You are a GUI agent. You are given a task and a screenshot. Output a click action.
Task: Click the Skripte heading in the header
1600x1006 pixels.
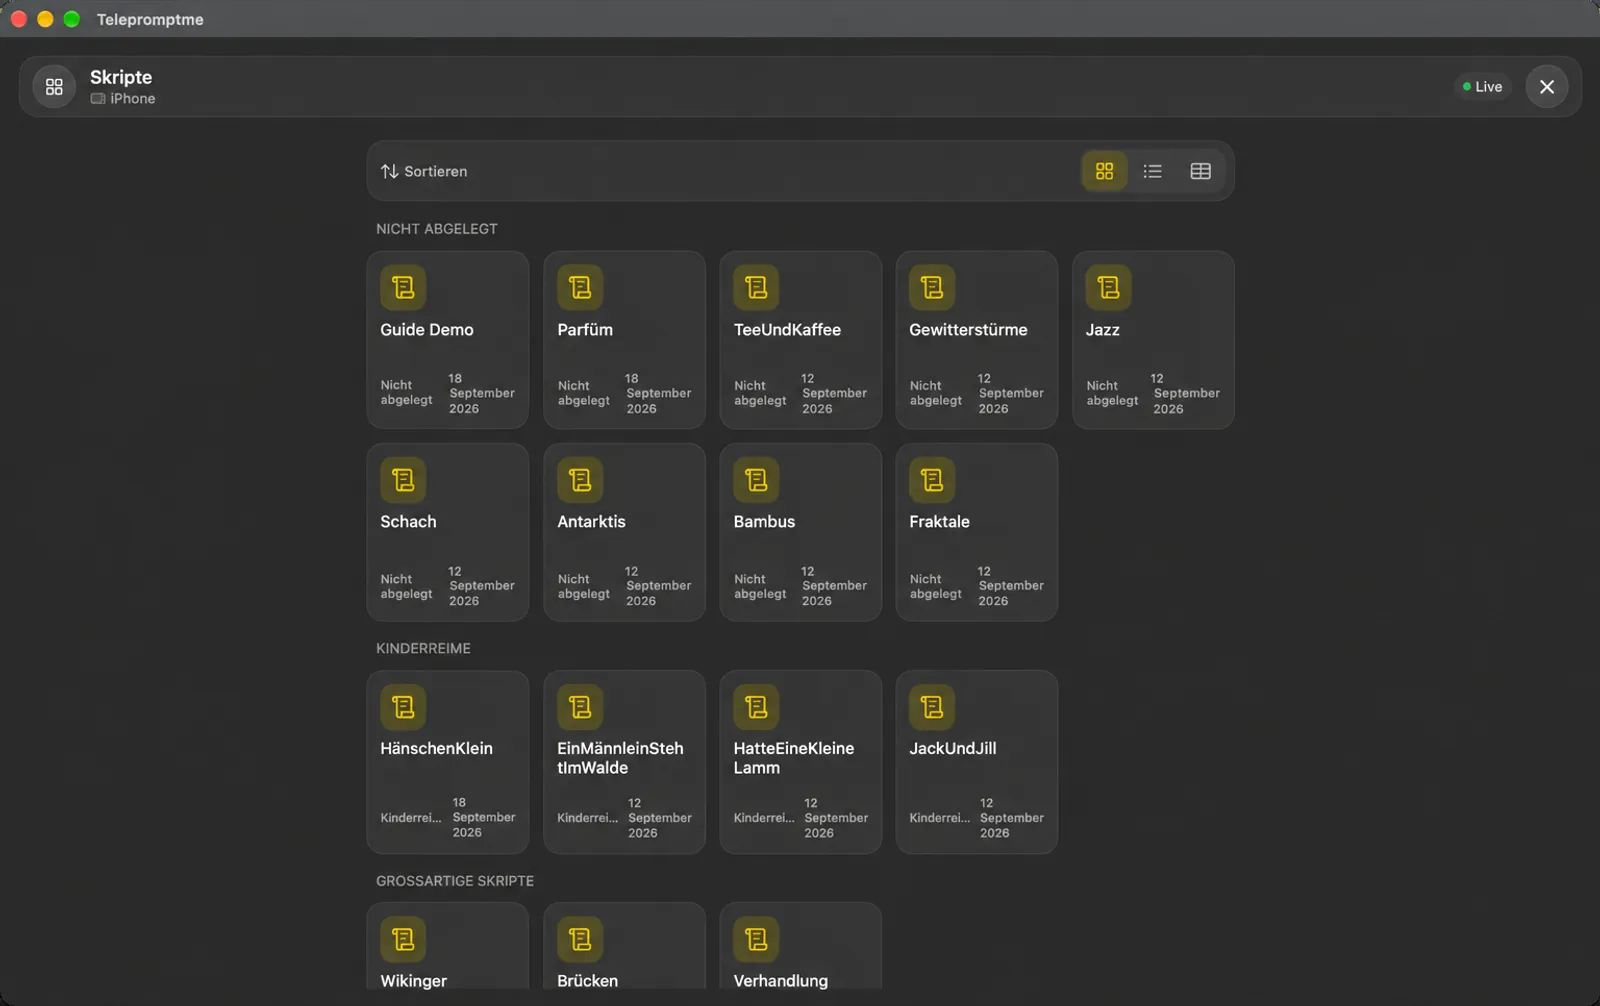coord(121,77)
